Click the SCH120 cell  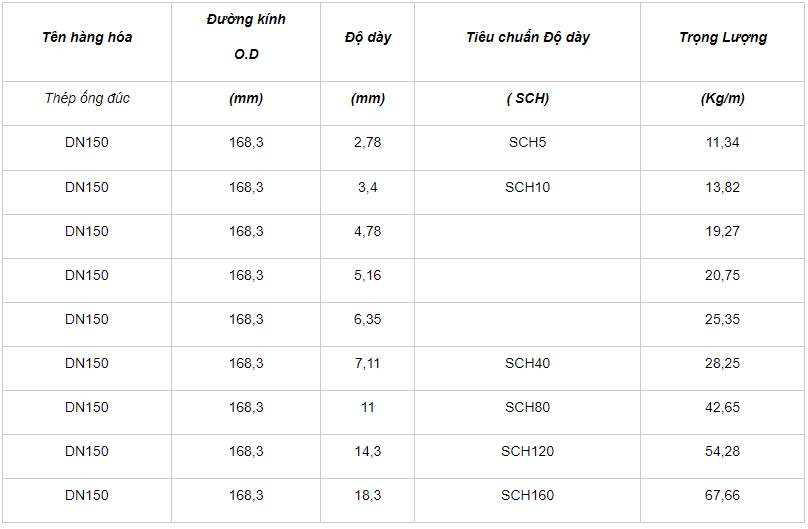pos(527,451)
